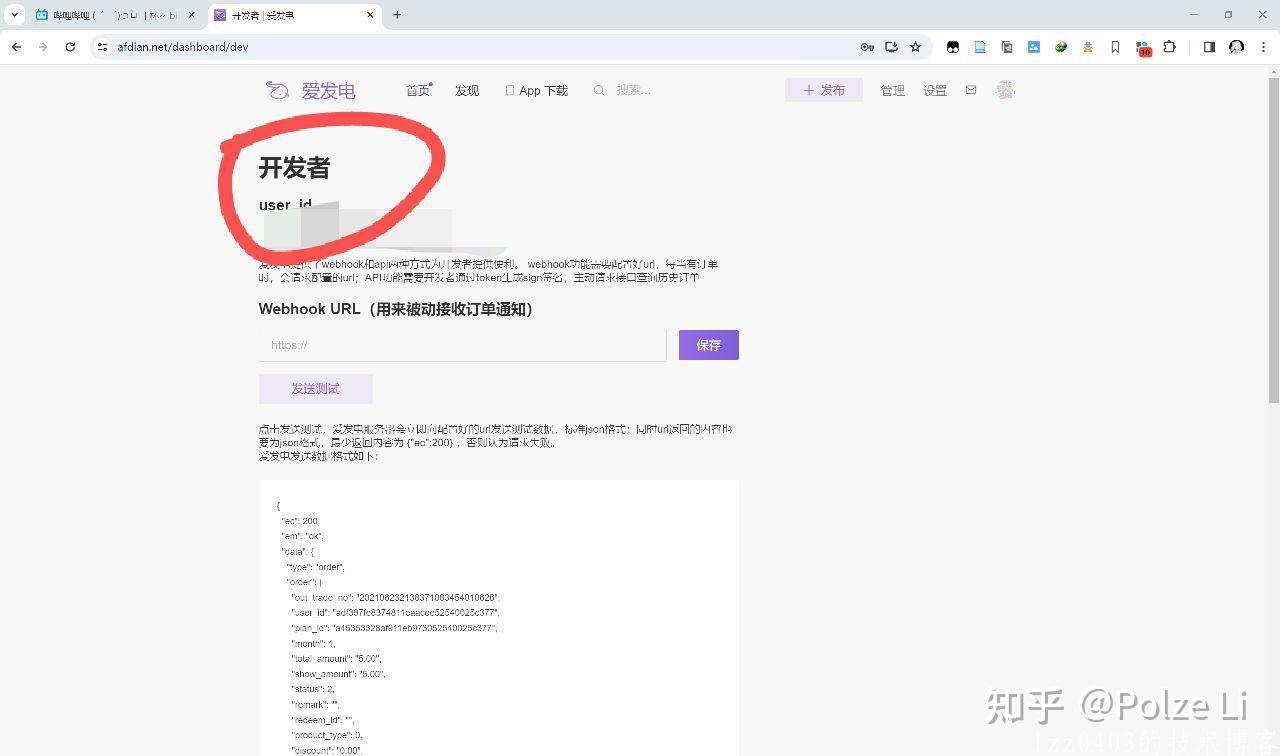Click the gray copy-pages extension icon
Image resolution: width=1280 pixels, height=756 pixels.
pos(1007,47)
